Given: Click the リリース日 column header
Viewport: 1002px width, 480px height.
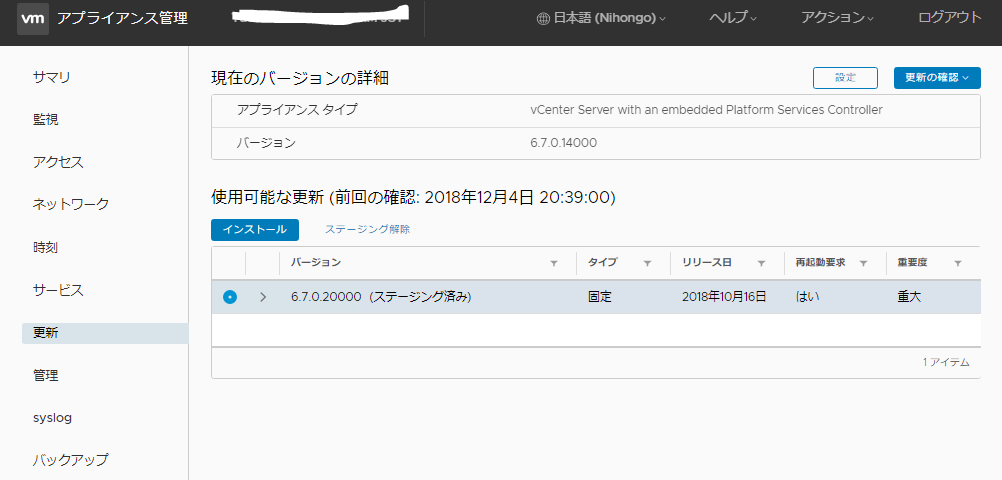Looking at the screenshot, I should pos(707,263).
